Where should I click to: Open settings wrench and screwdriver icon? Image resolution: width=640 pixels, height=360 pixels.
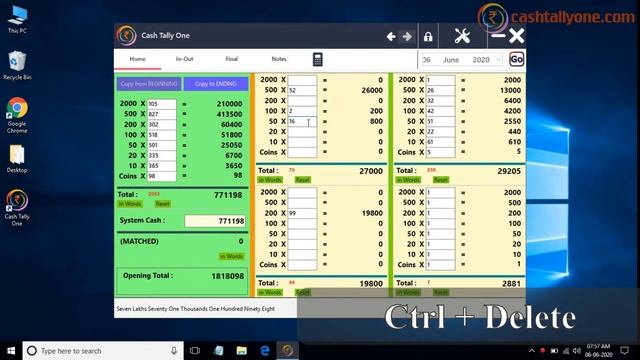[462, 36]
